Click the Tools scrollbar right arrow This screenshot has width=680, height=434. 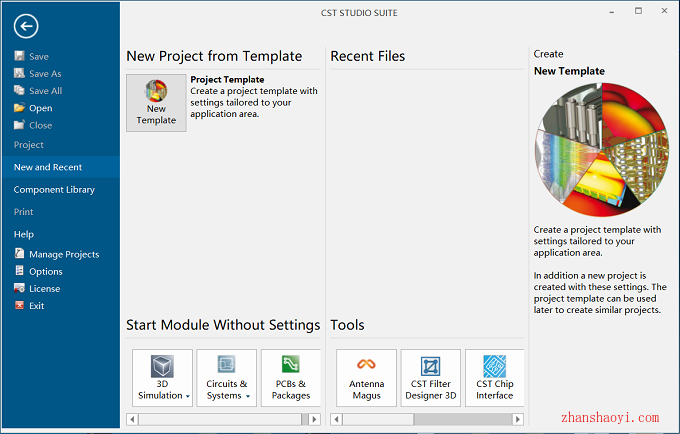[x=517, y=419]
